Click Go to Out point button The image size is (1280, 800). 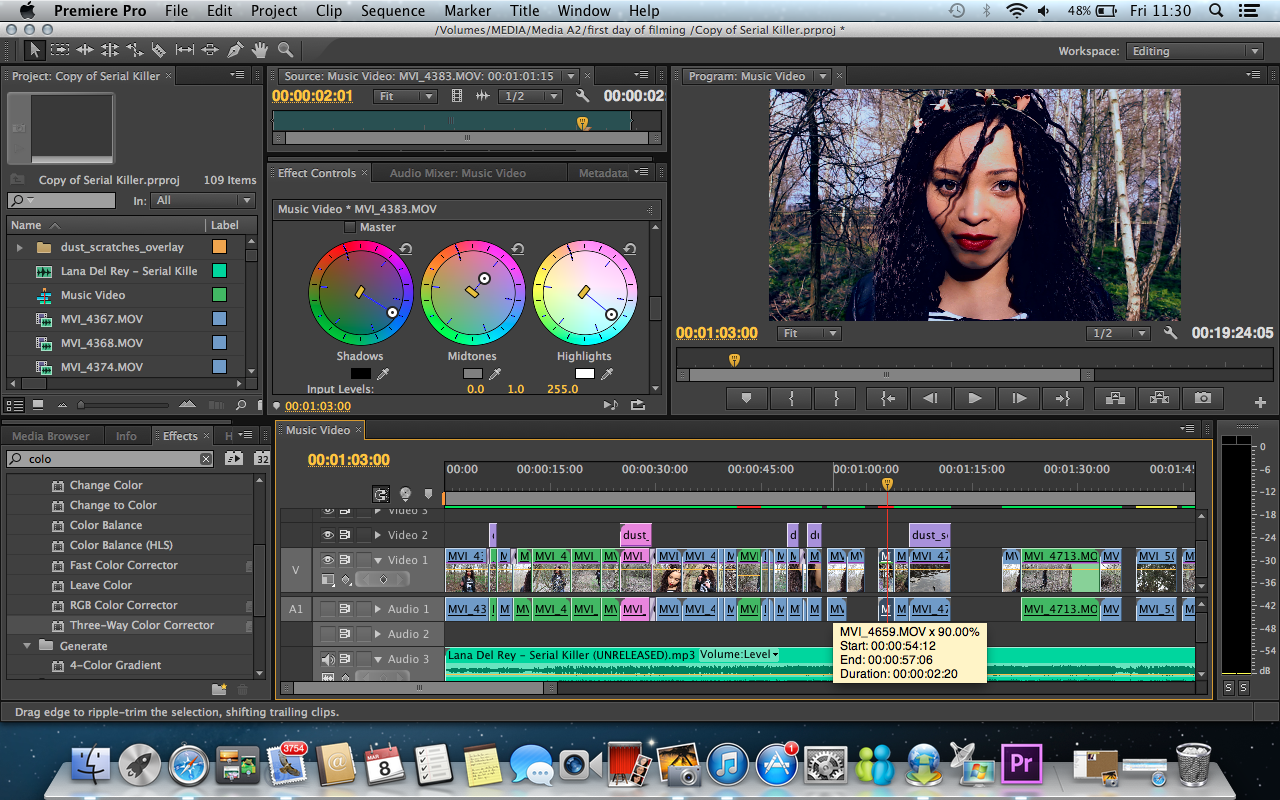1063,398
